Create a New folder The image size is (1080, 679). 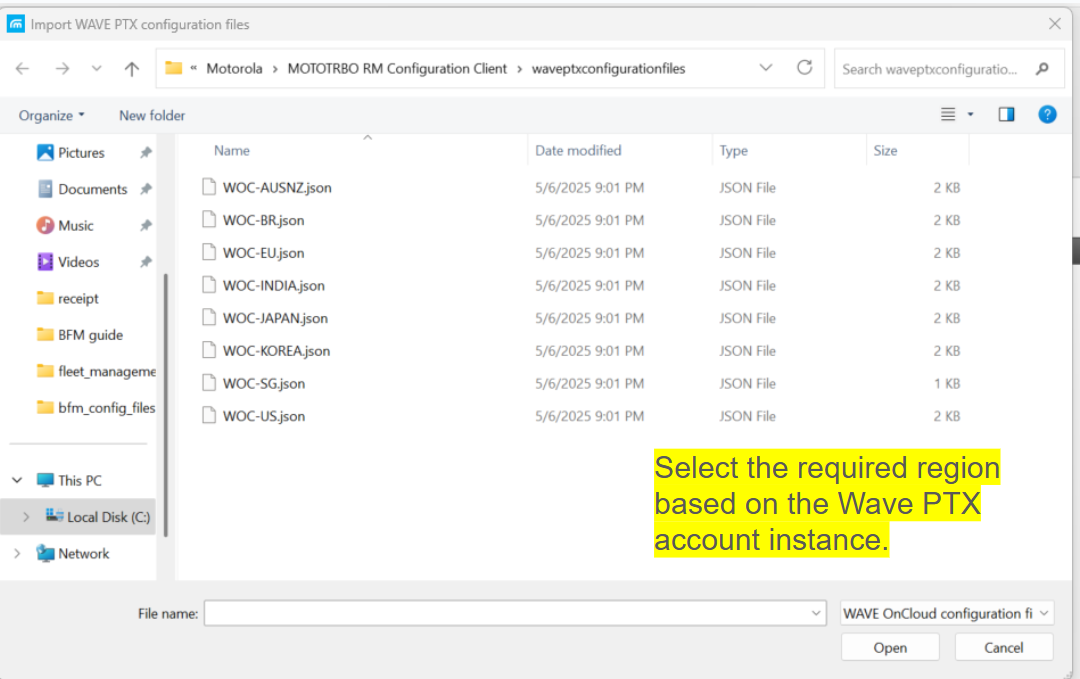(152, 115)
